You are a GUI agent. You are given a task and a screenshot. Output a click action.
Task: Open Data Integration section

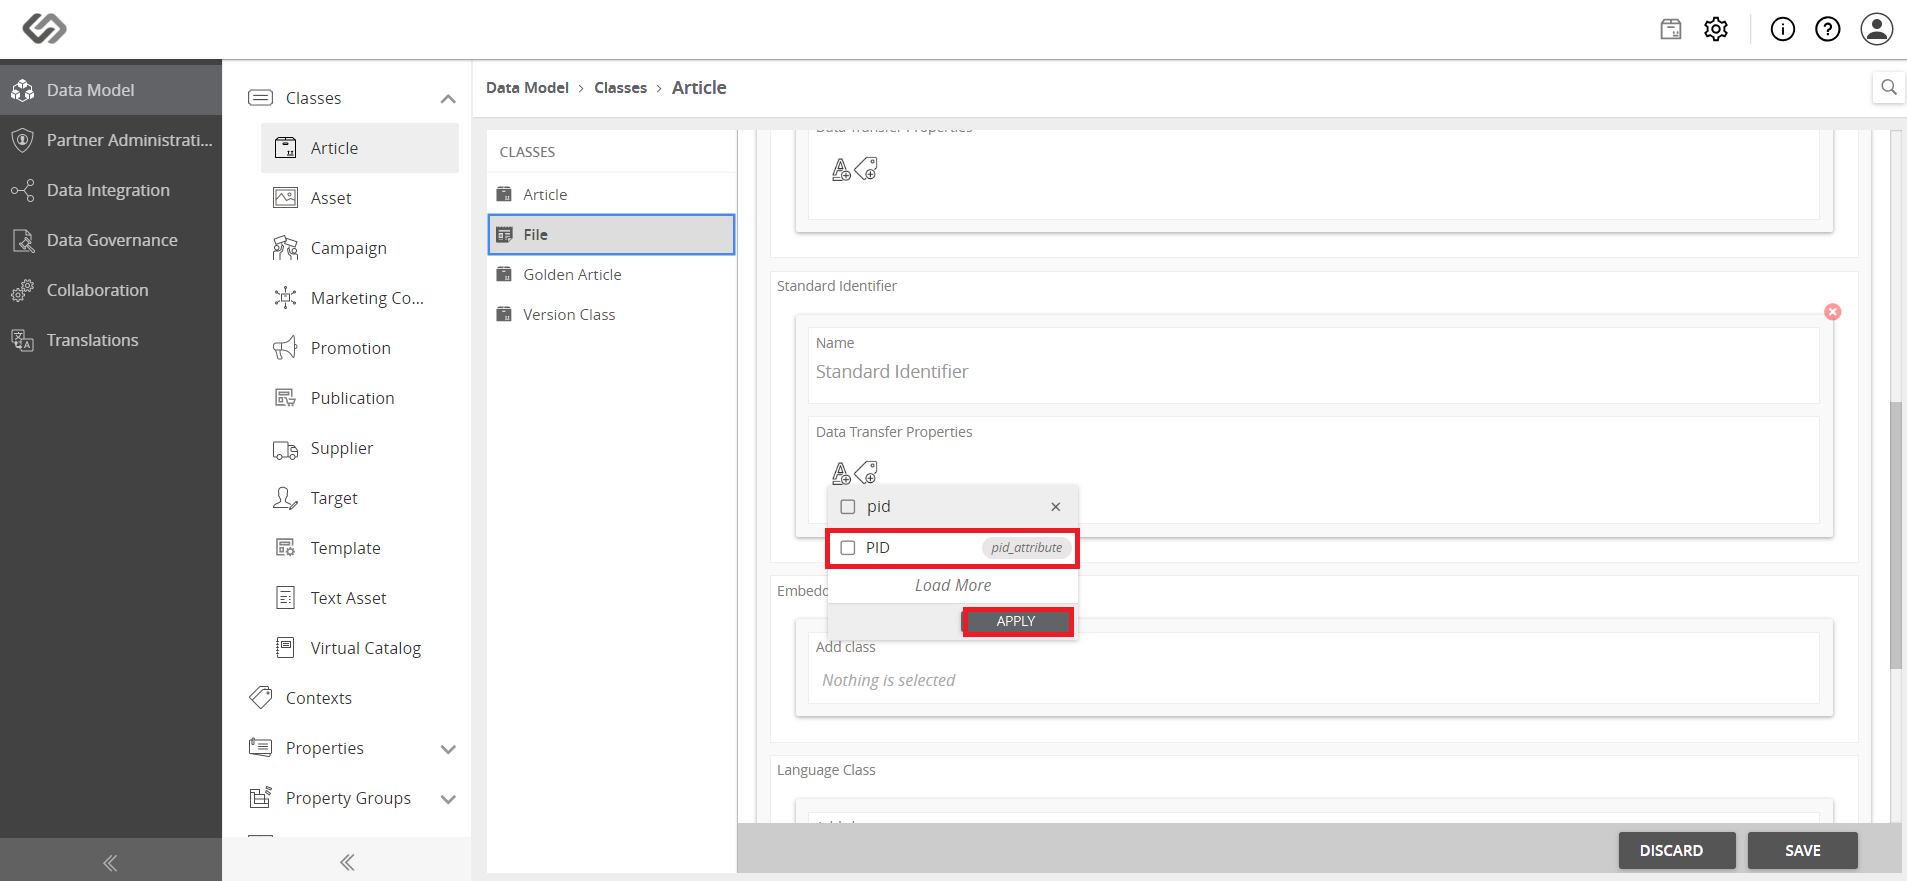(x=111, y=190)
